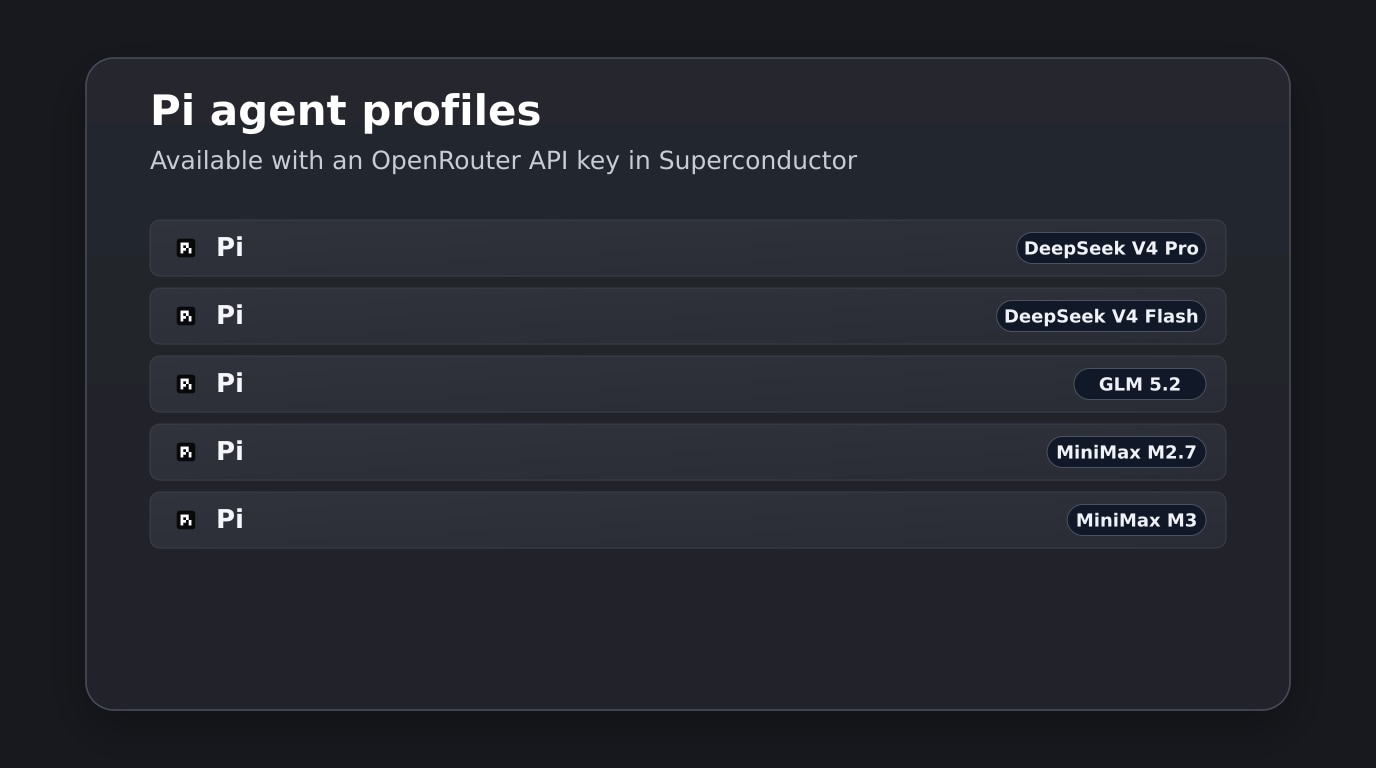Open the Pi profile row with MiniMax M2.7
The height and width of the screenshot is (768, 1376).
688,452
